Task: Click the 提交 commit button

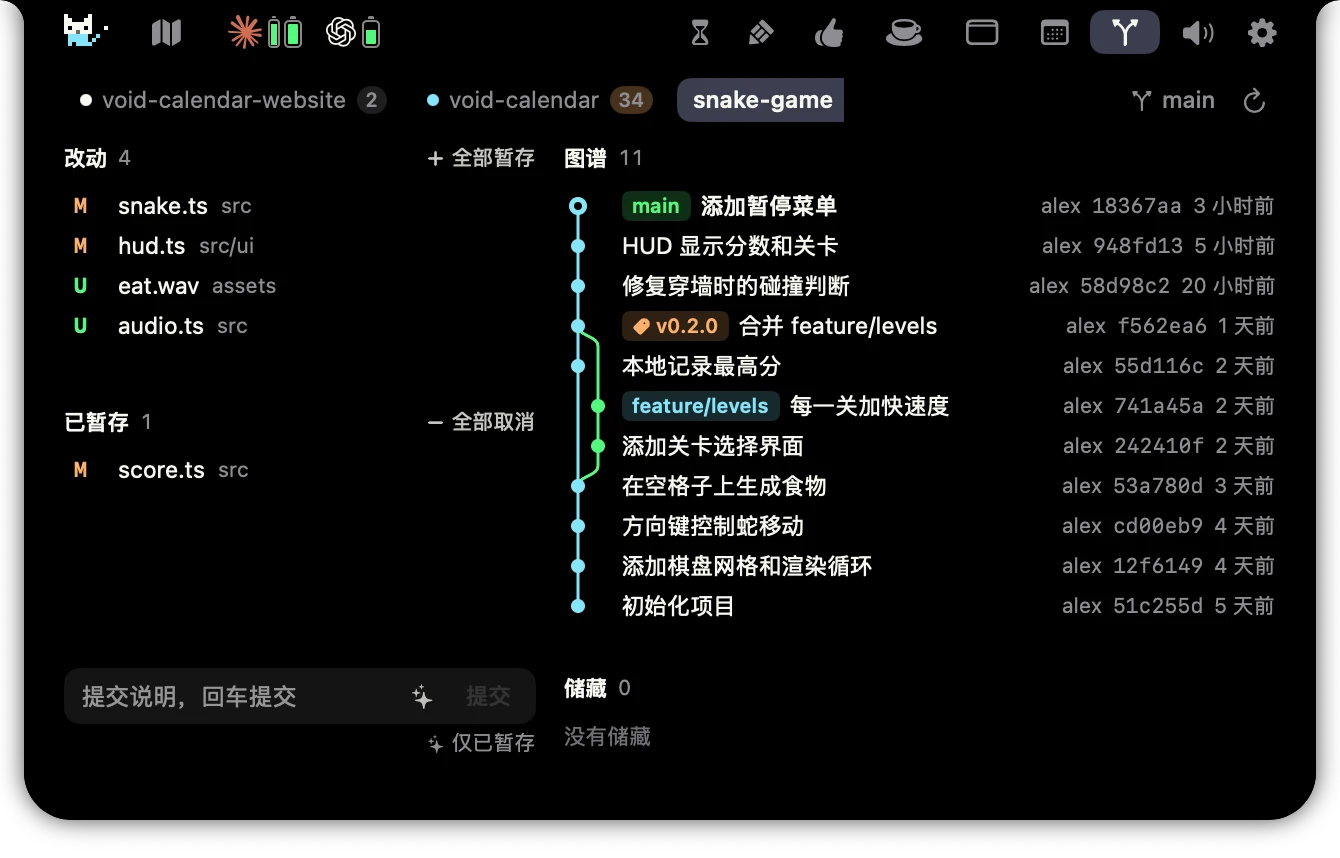Action: (488, 697)
